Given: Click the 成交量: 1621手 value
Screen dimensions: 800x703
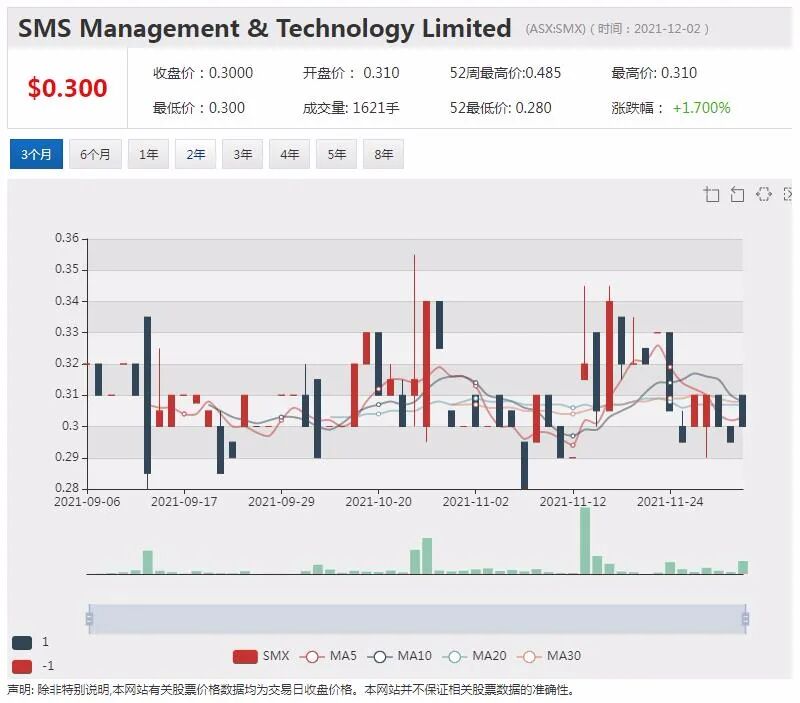Looking at the screenshot, I should [351, 108].
